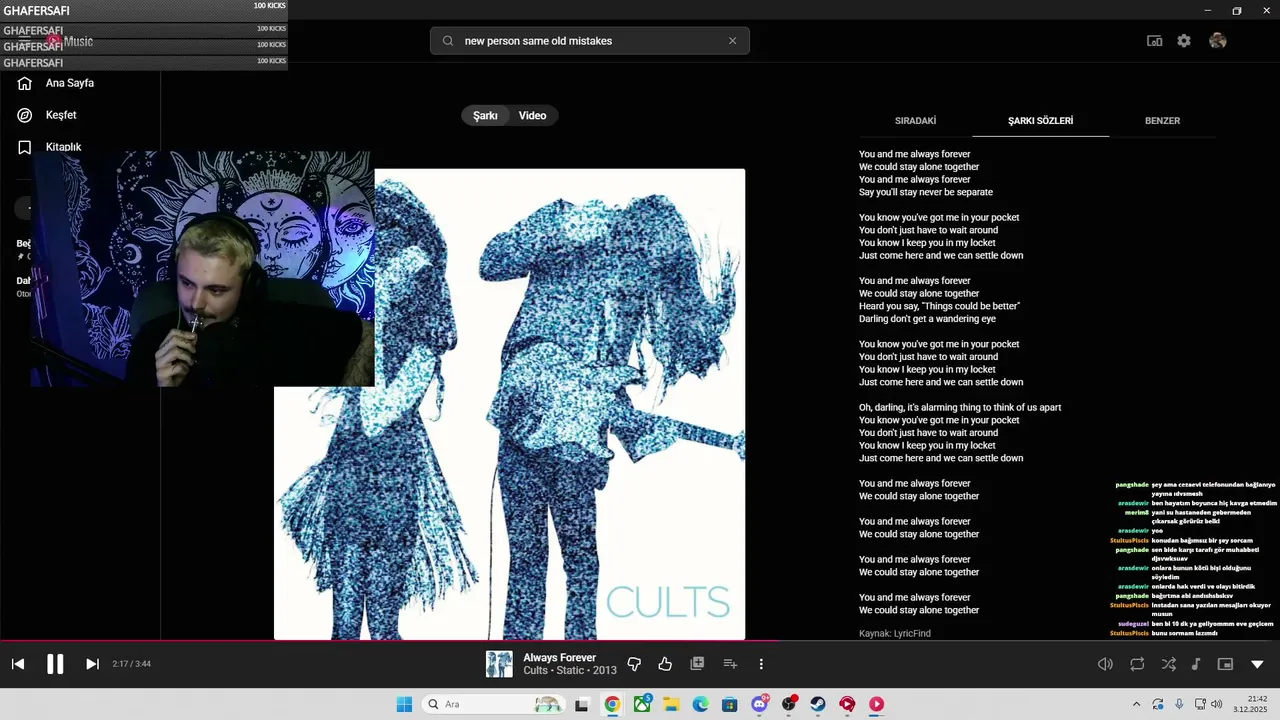
Task: Click the Cults album cover art
Action: pos(510,404)
